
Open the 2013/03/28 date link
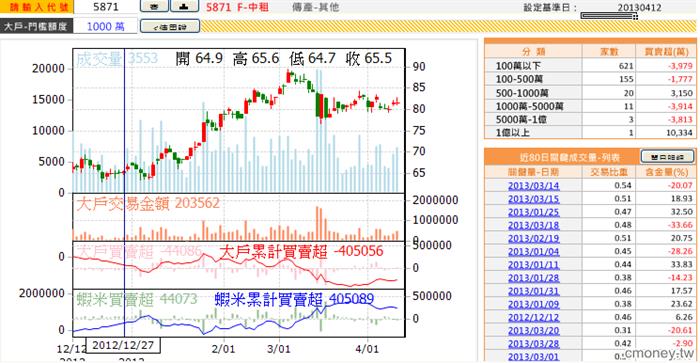point(533,343)
